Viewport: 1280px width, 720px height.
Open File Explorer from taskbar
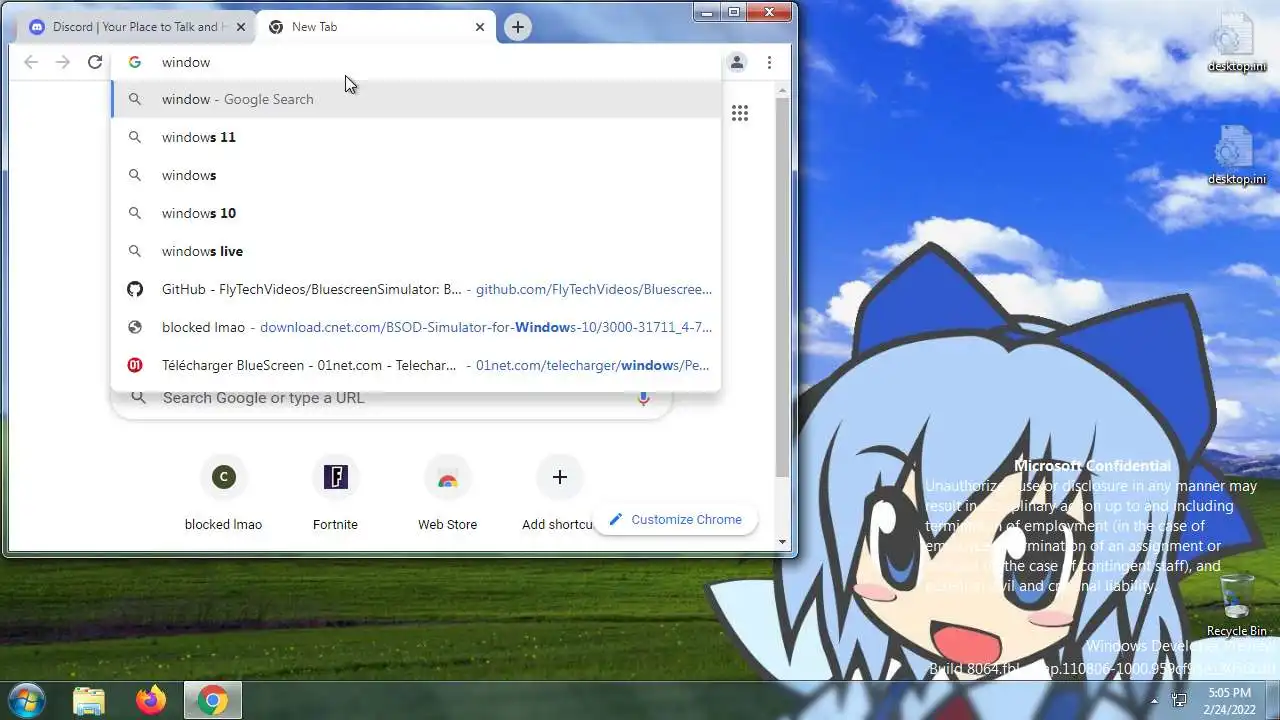pos(89,700)
